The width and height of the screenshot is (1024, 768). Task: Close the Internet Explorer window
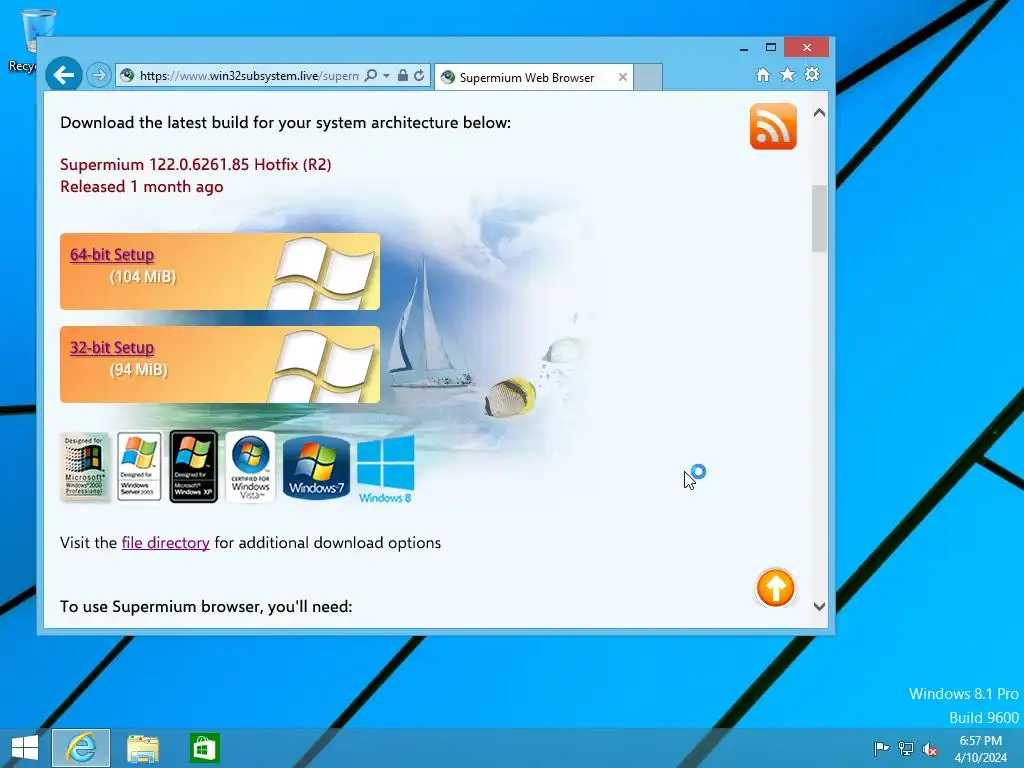(x=807, y=47)
